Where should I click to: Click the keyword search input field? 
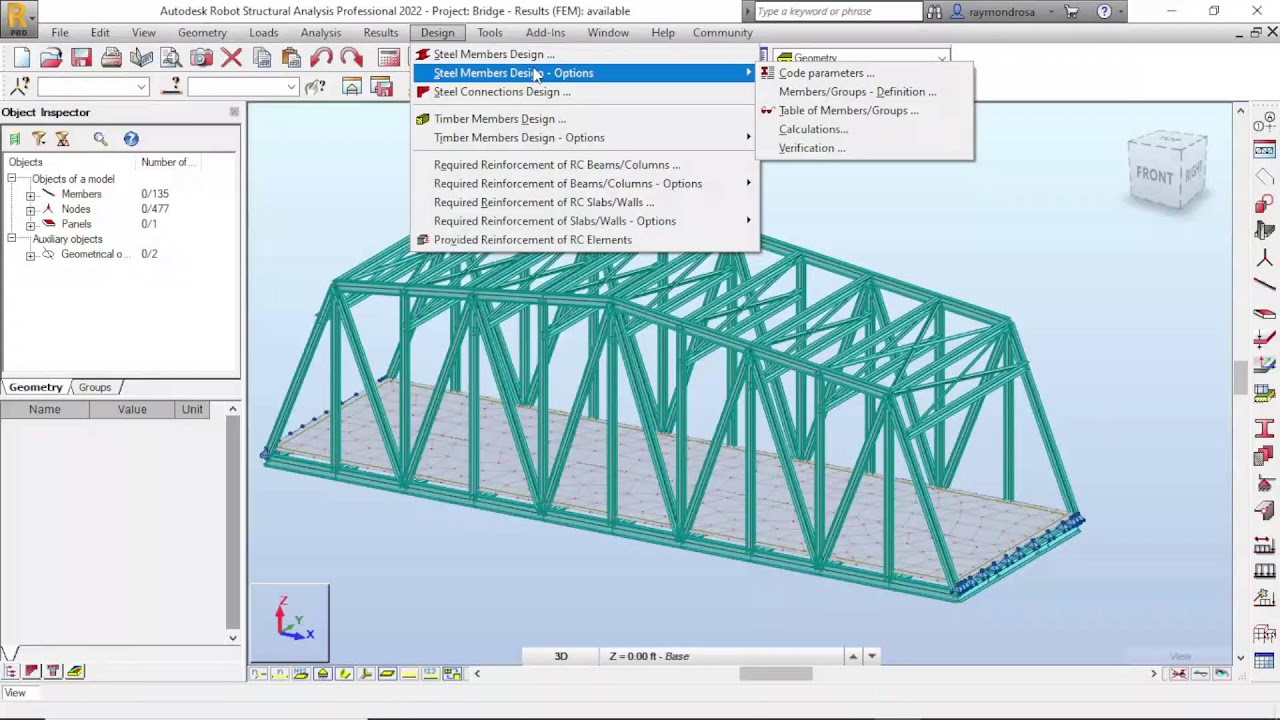(838, 11)
